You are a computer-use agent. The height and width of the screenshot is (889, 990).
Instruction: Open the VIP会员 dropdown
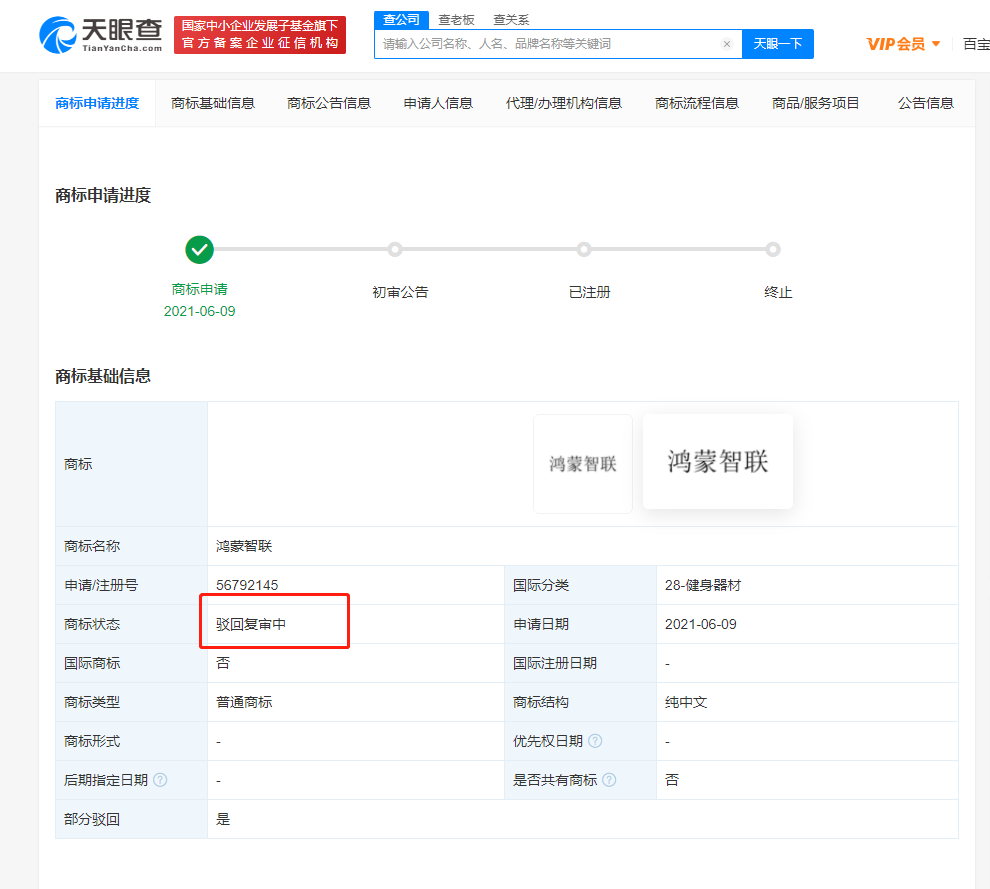pos(904,44)
